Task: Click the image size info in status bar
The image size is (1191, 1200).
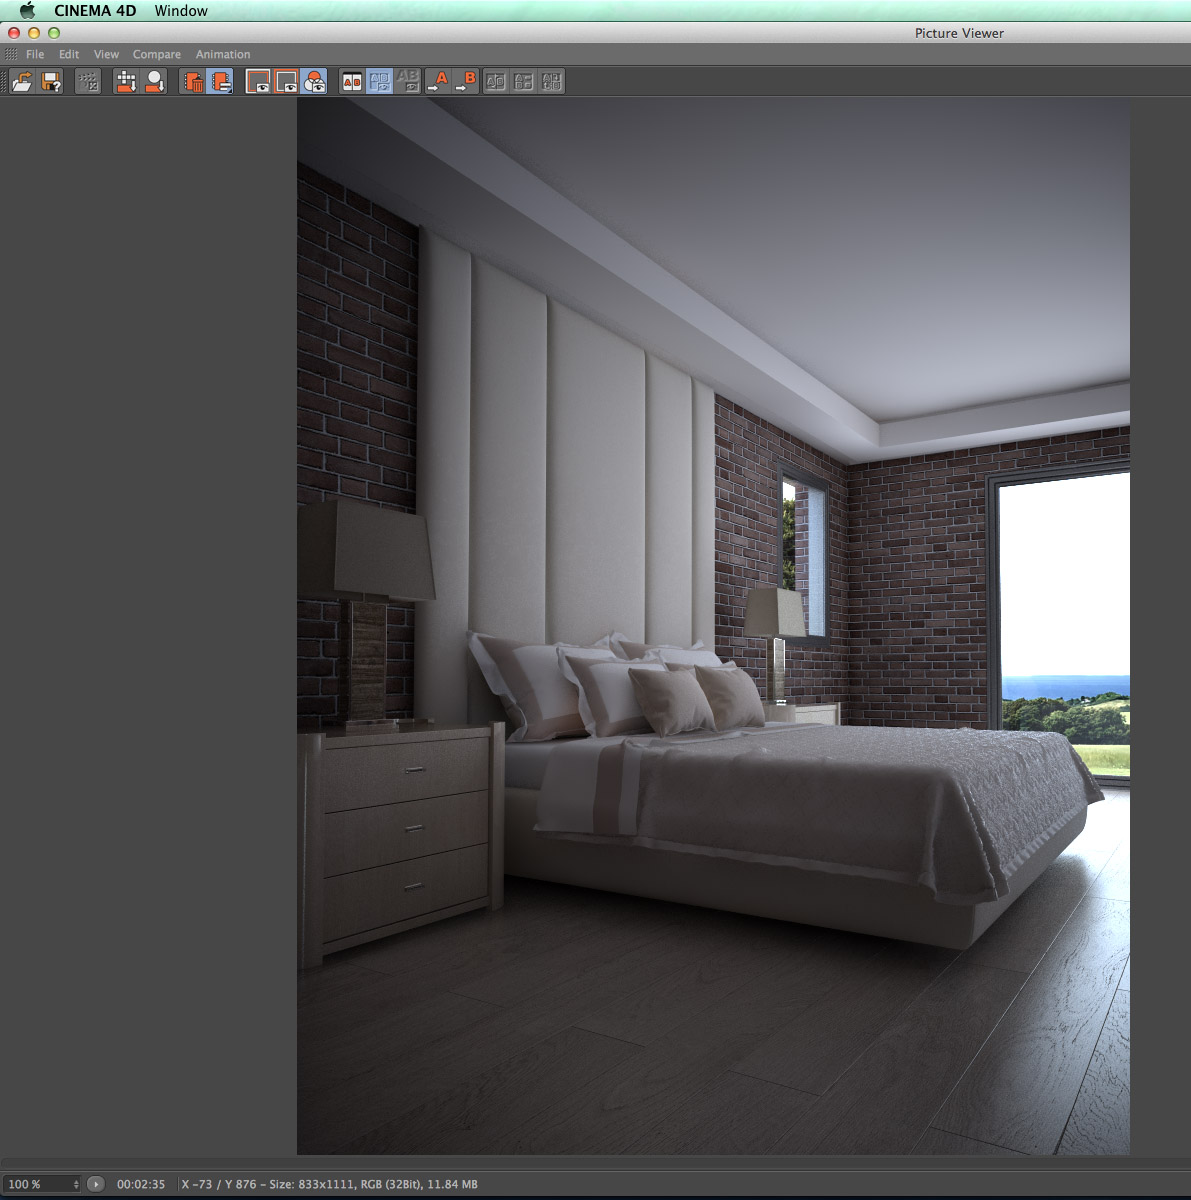Action: pos(329,1184)
